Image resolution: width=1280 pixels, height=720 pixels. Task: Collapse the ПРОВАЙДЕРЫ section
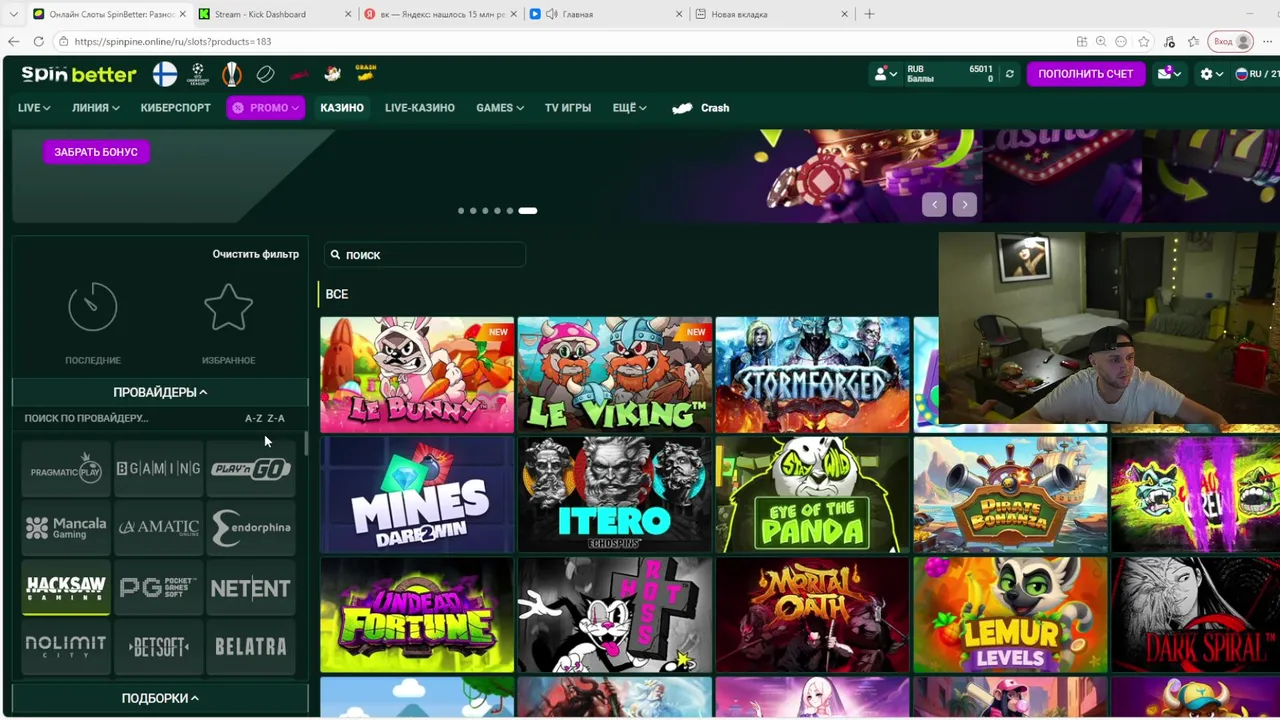(160, 392)
